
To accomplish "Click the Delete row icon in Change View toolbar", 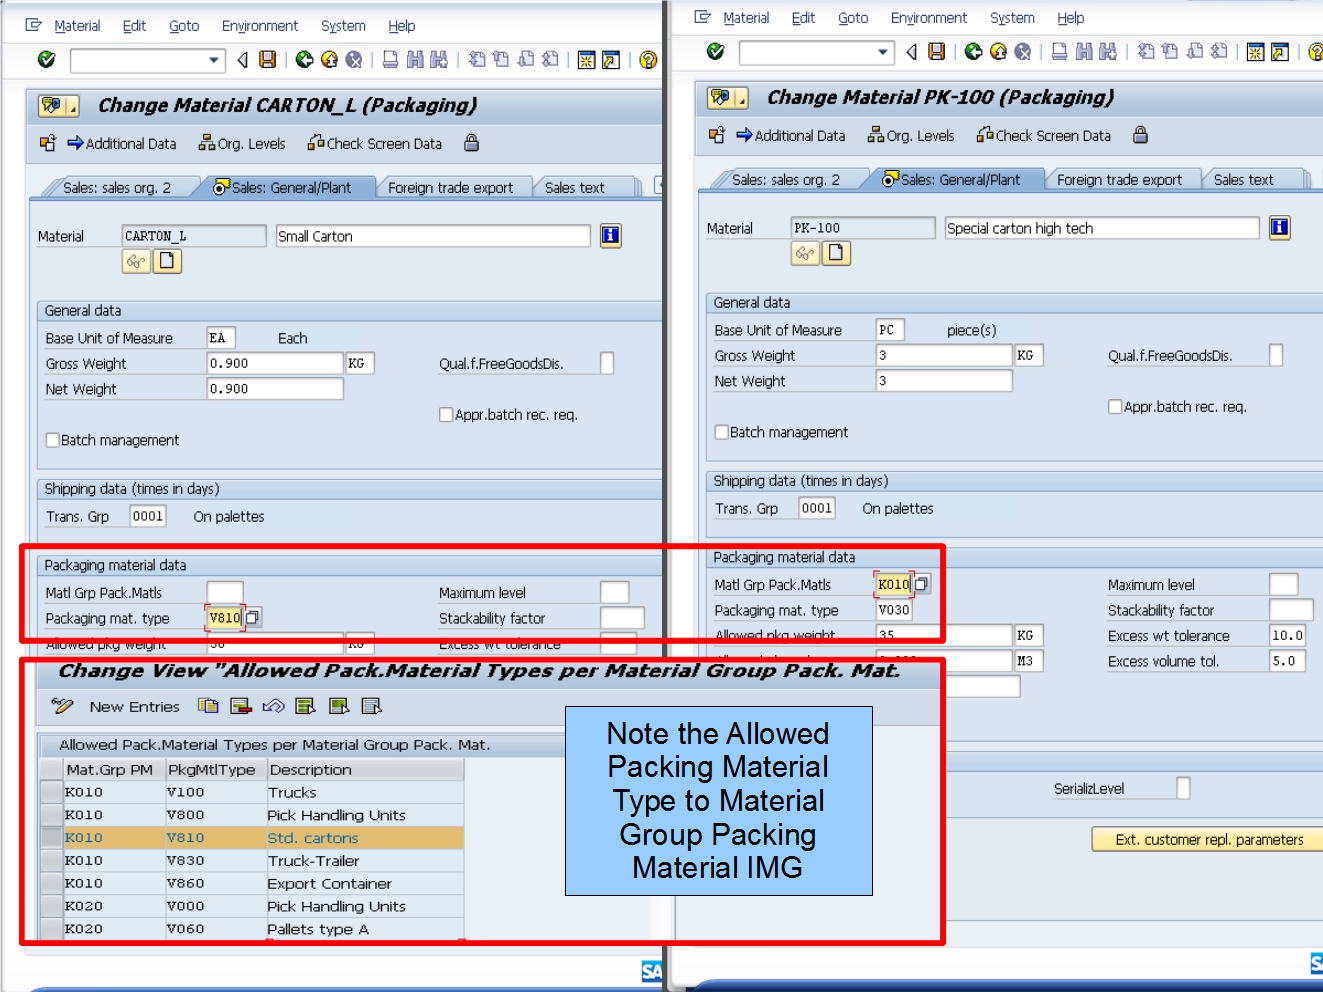I will pyautogui.click(x=241, y=706).
